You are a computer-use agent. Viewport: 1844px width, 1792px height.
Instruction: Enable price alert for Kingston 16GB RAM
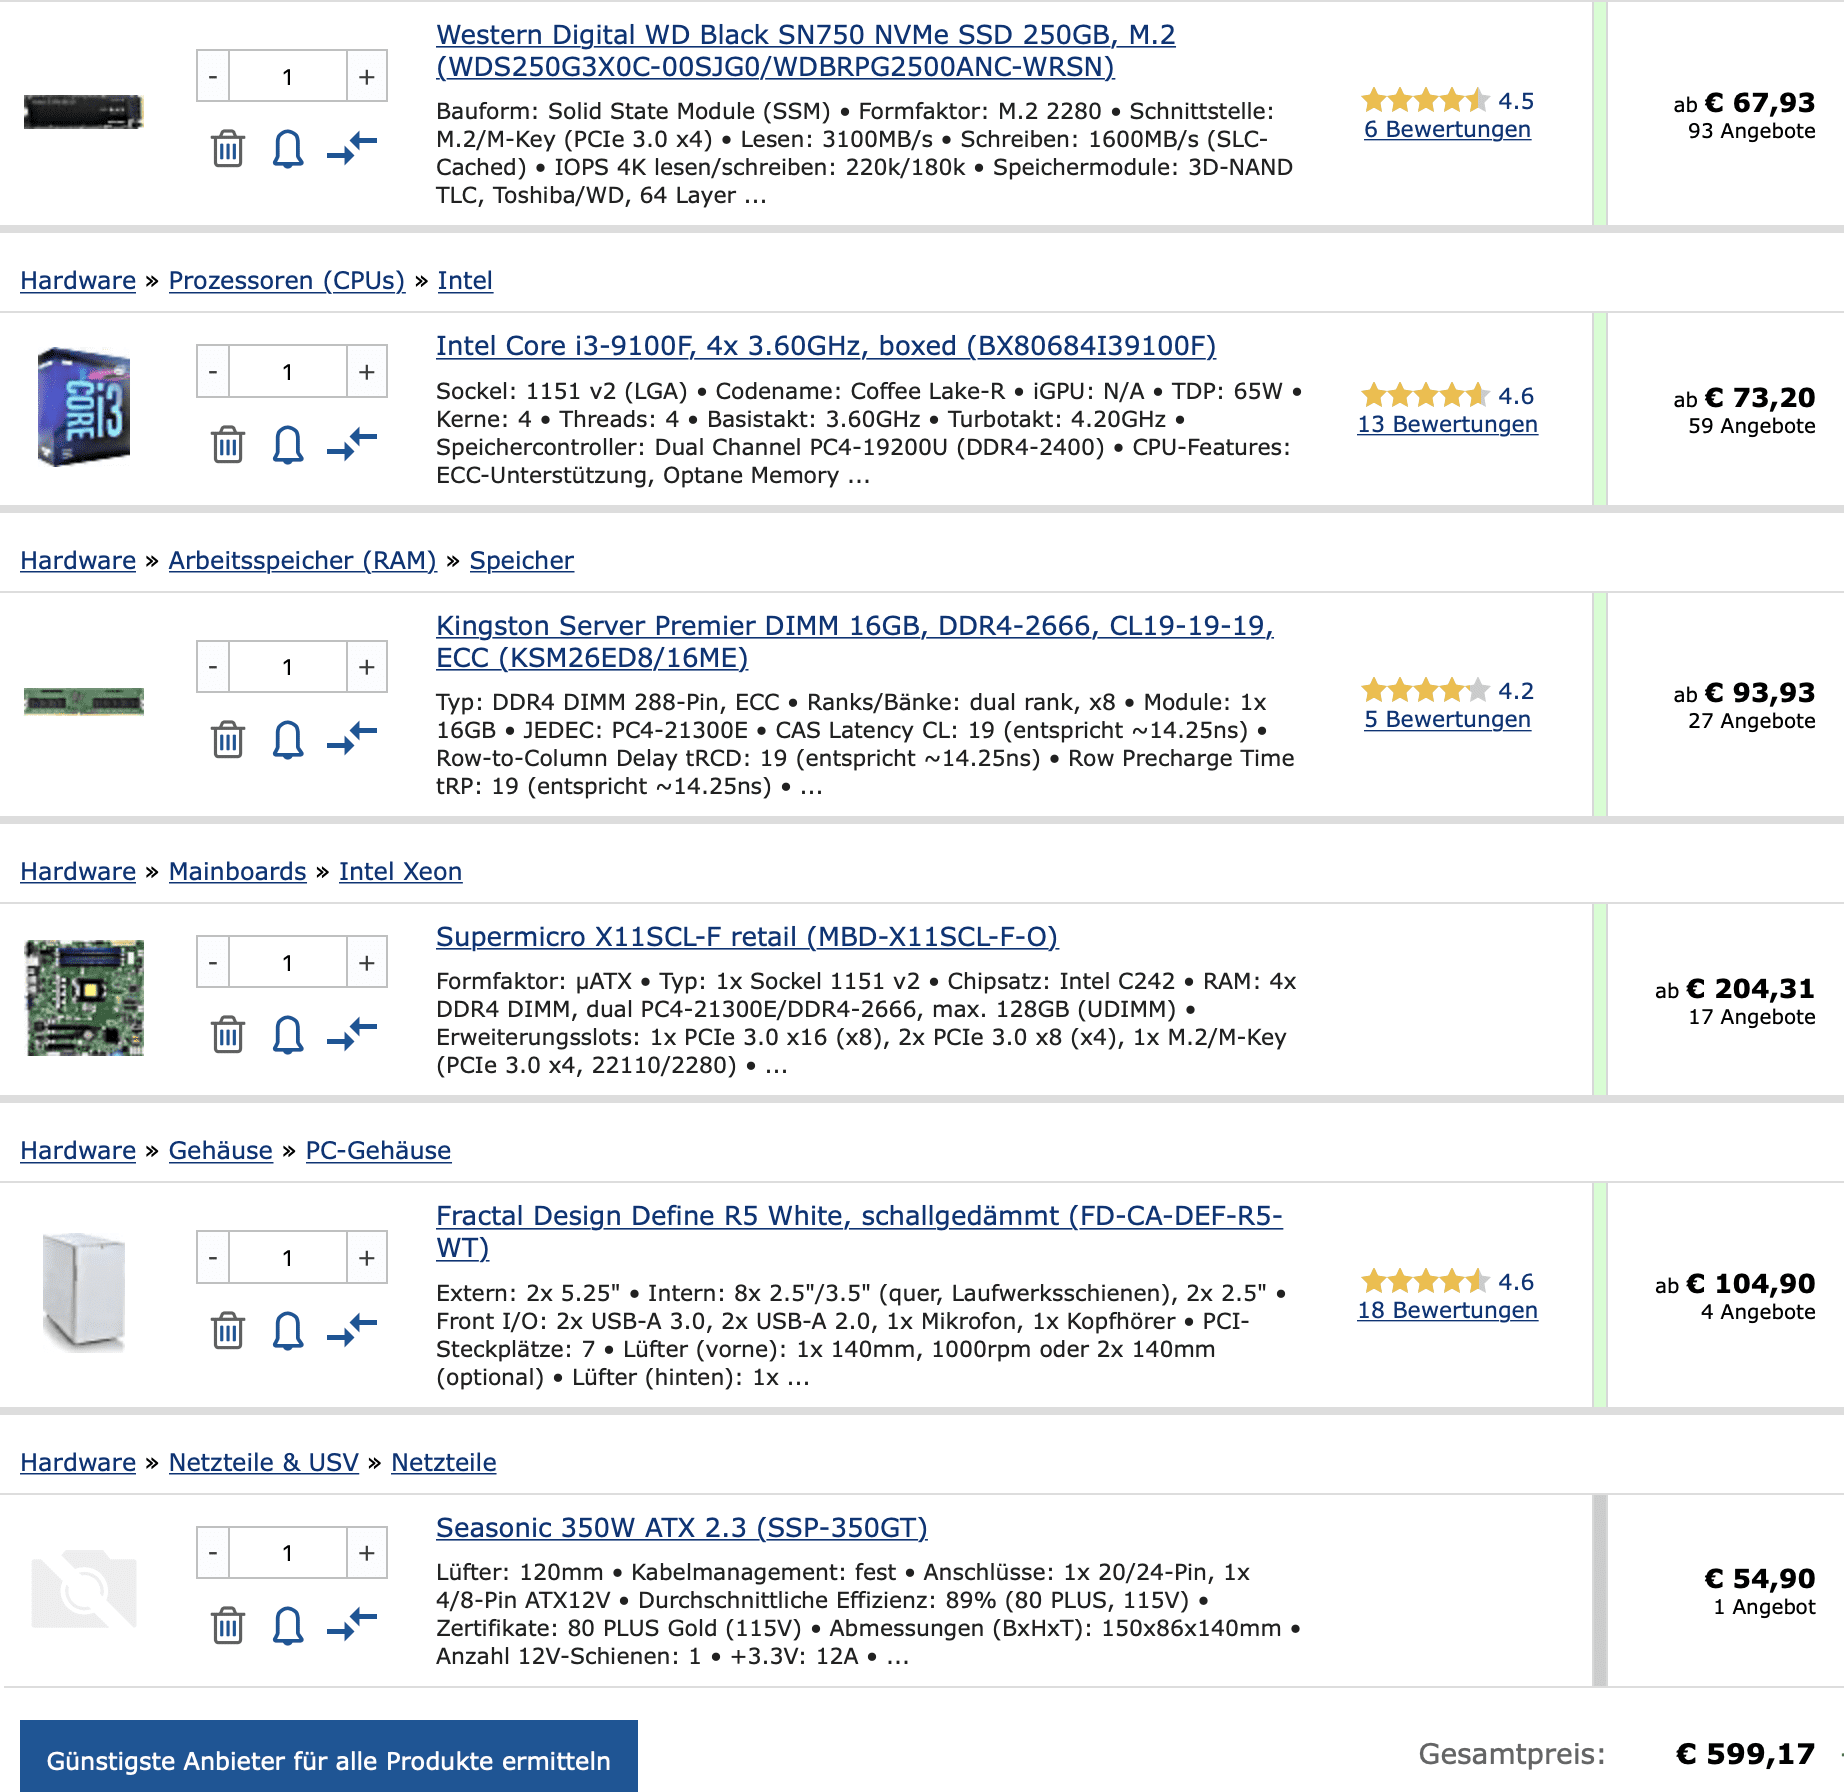click(x=288, y=739)
